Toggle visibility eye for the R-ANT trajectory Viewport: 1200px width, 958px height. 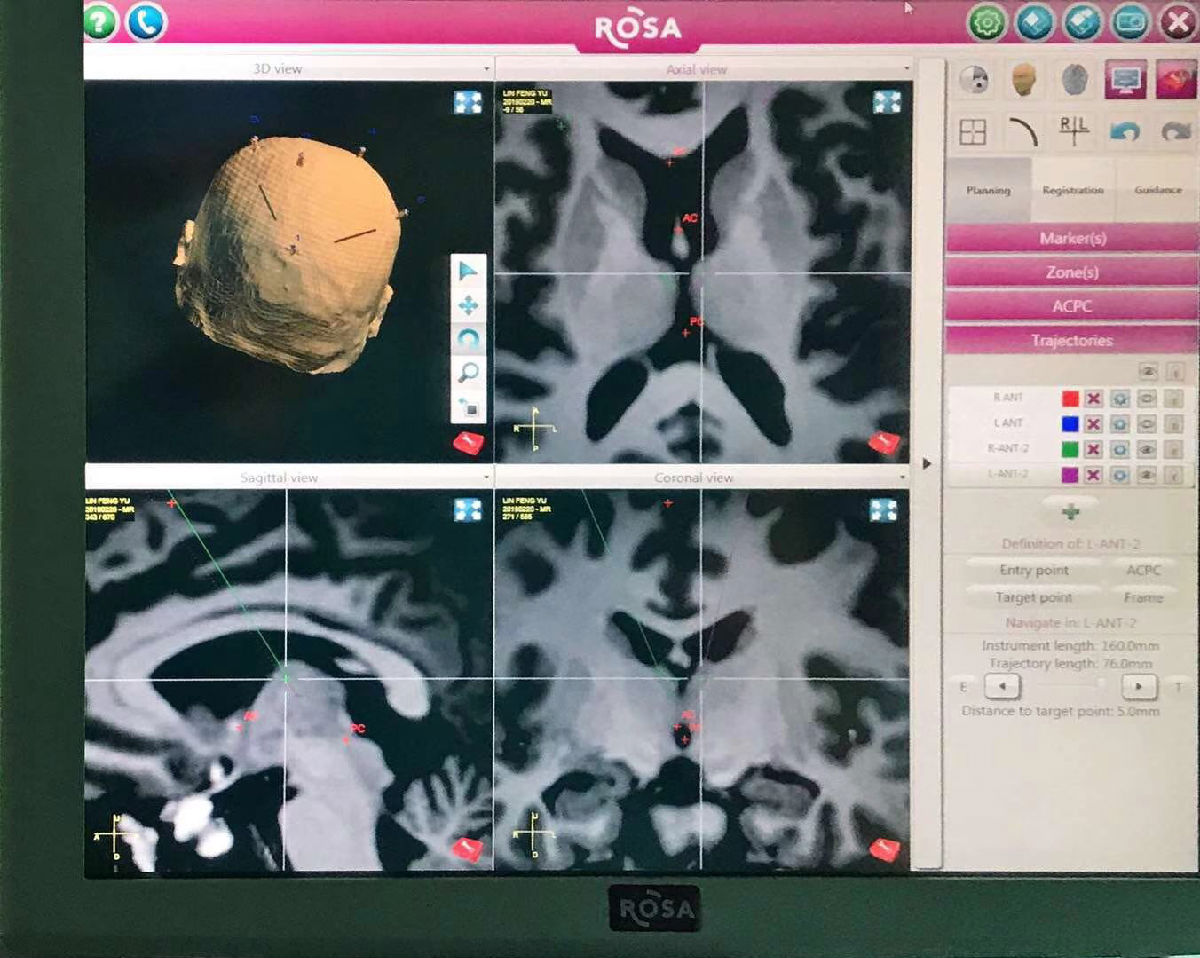click(1148, 398)
